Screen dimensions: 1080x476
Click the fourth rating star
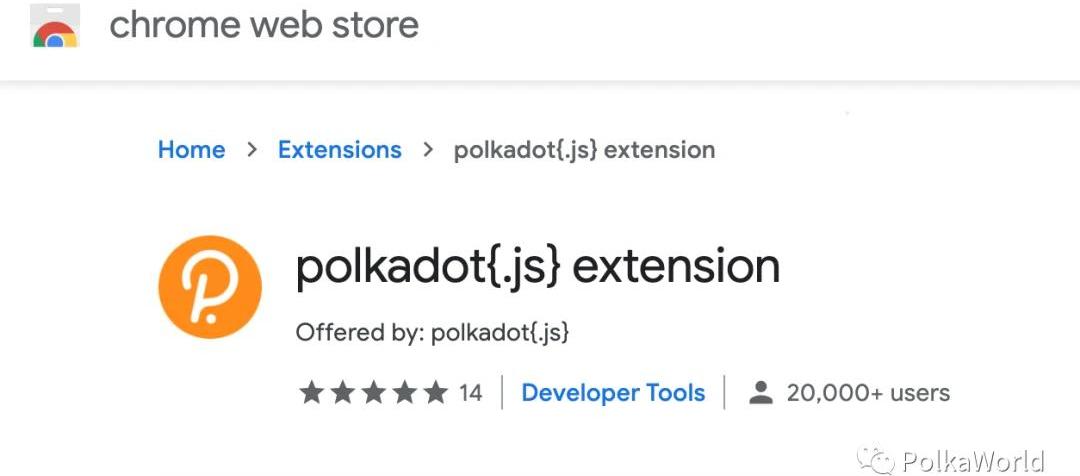point(404,393)
